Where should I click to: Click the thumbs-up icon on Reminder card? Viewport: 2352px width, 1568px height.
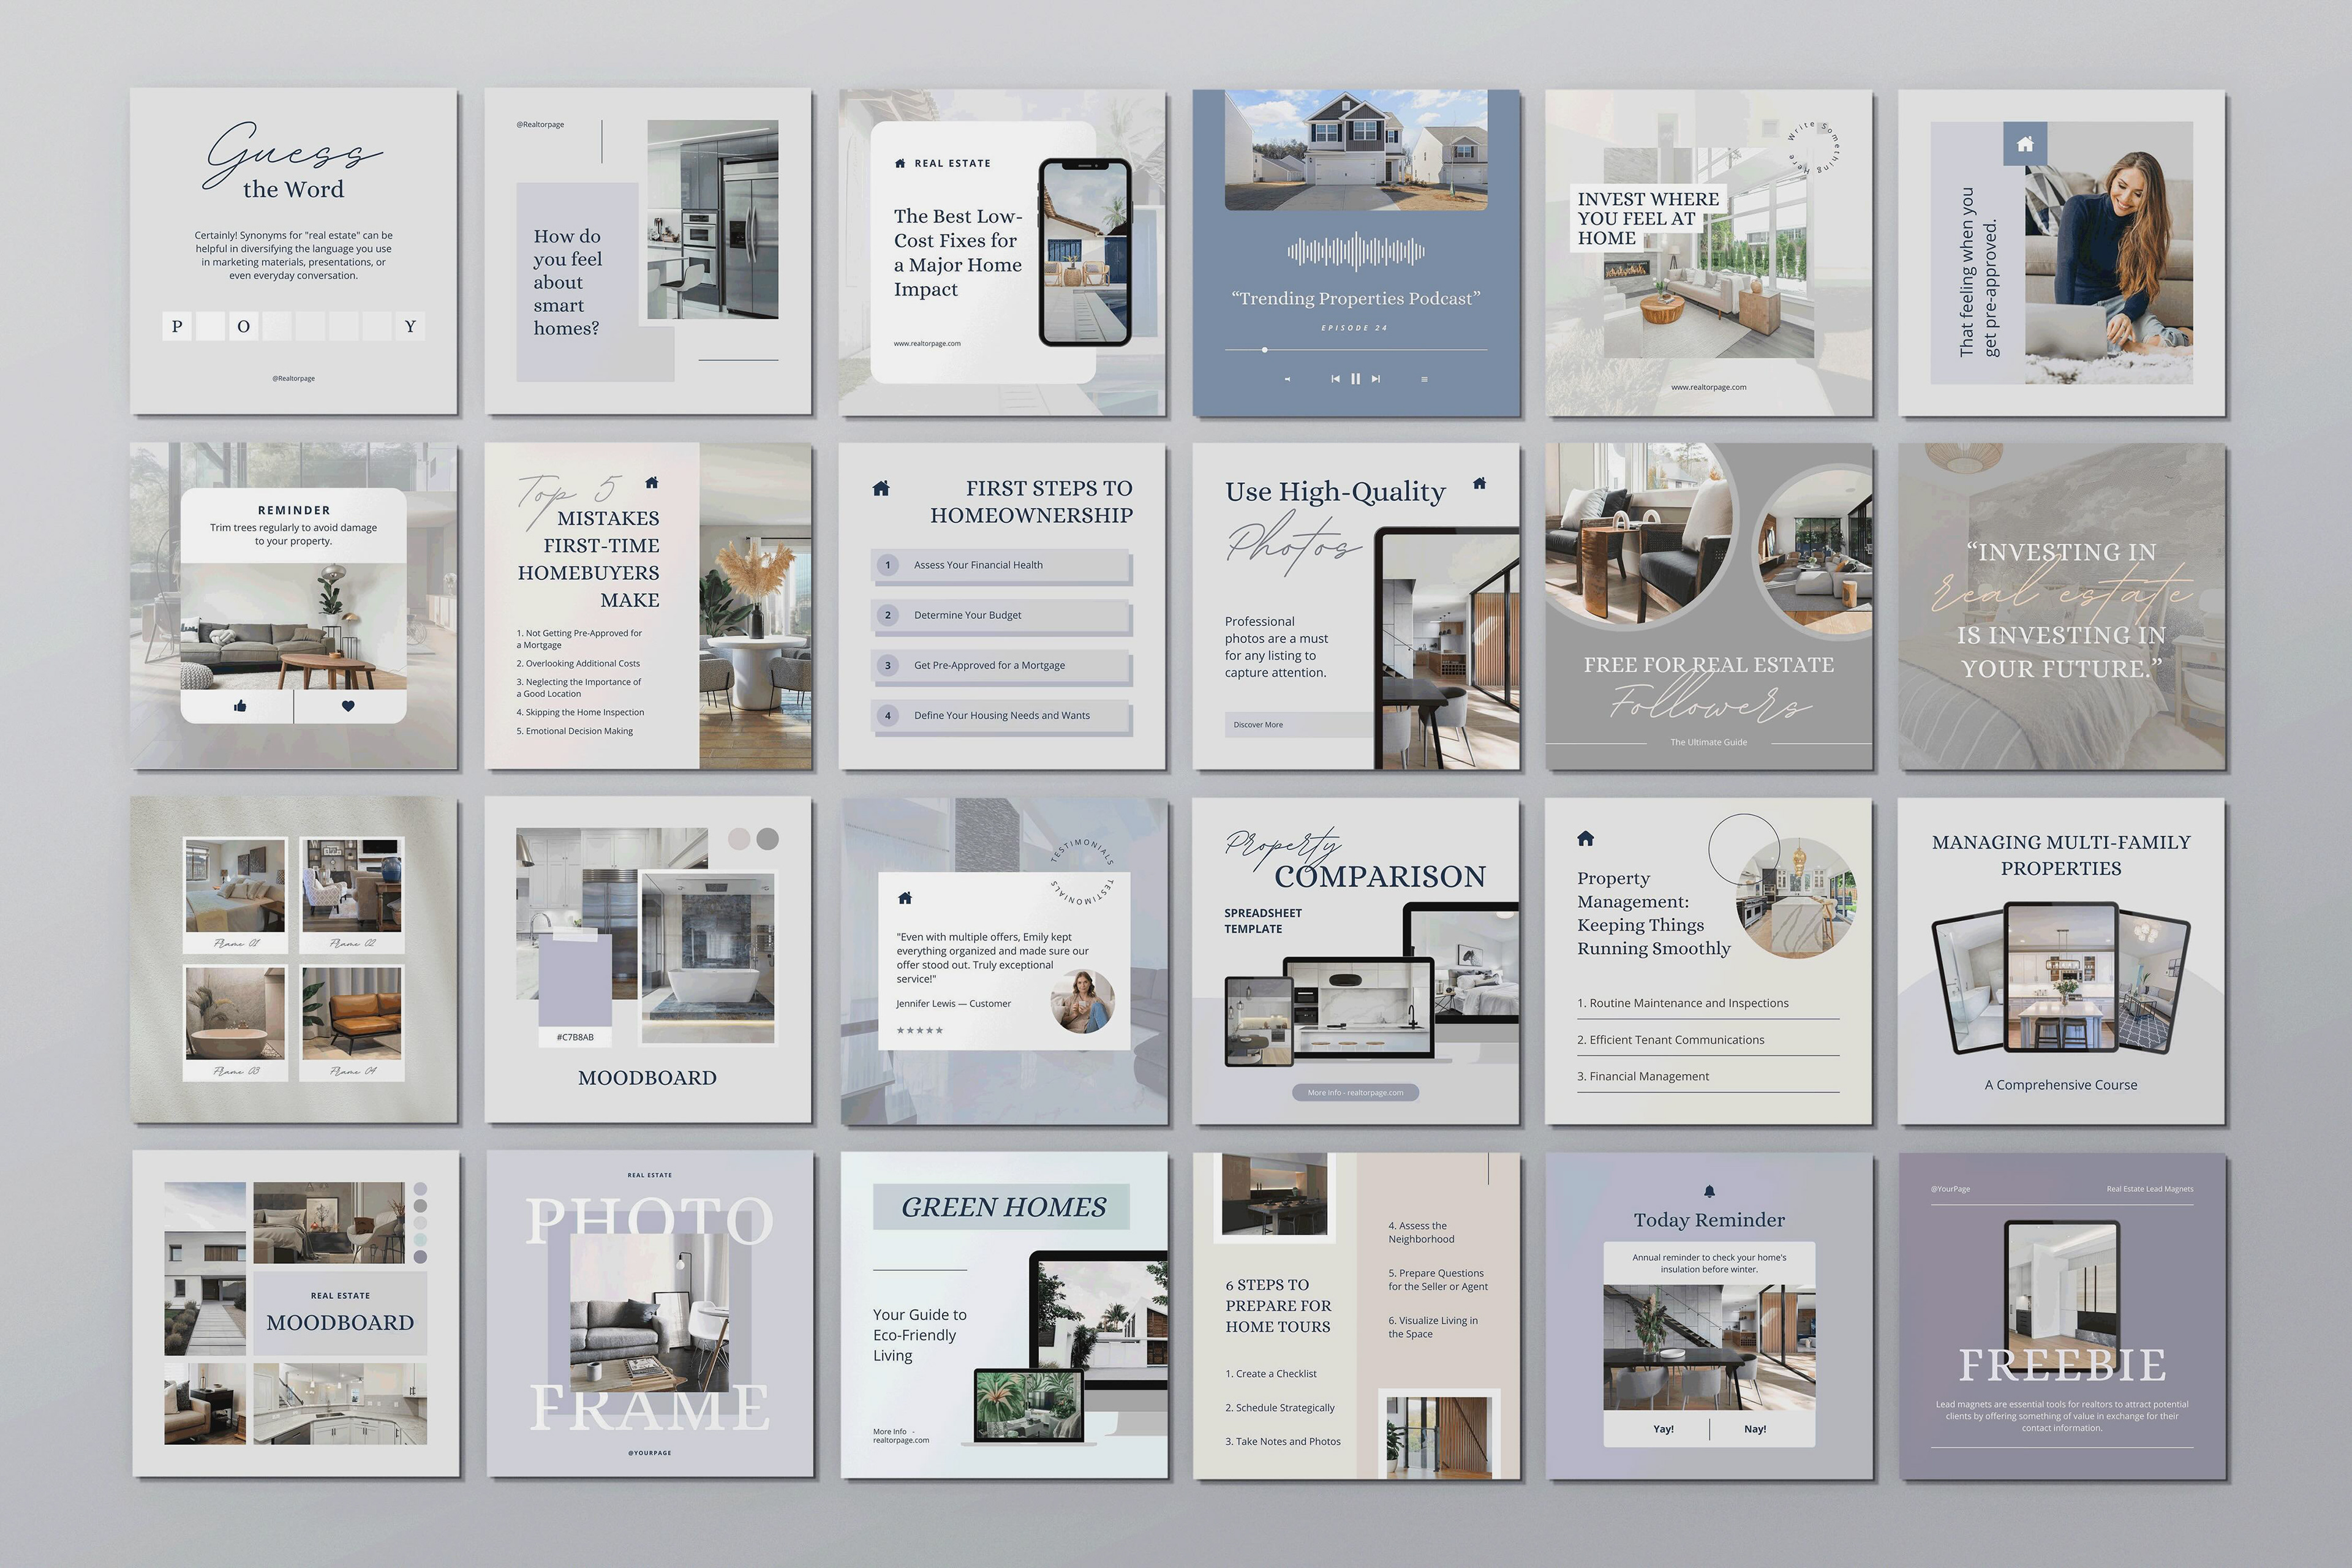(x=240, y=706)
